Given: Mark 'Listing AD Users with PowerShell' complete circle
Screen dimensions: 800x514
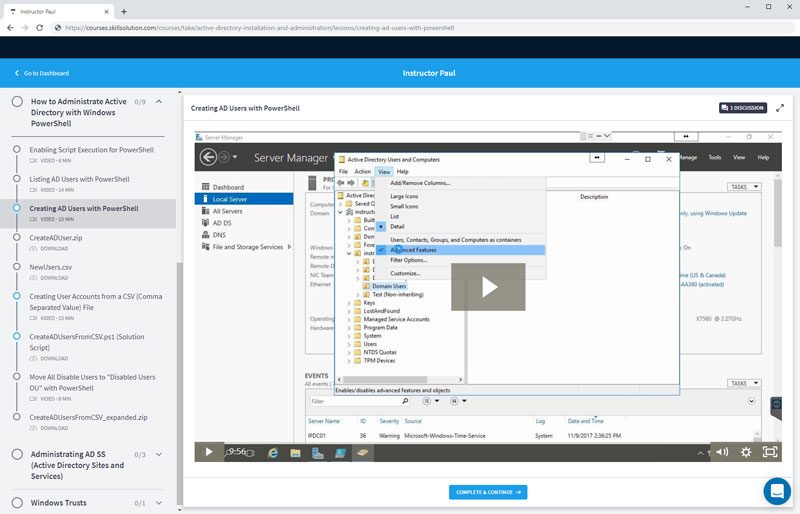Looking at the screenshot, I should [16, 179].
